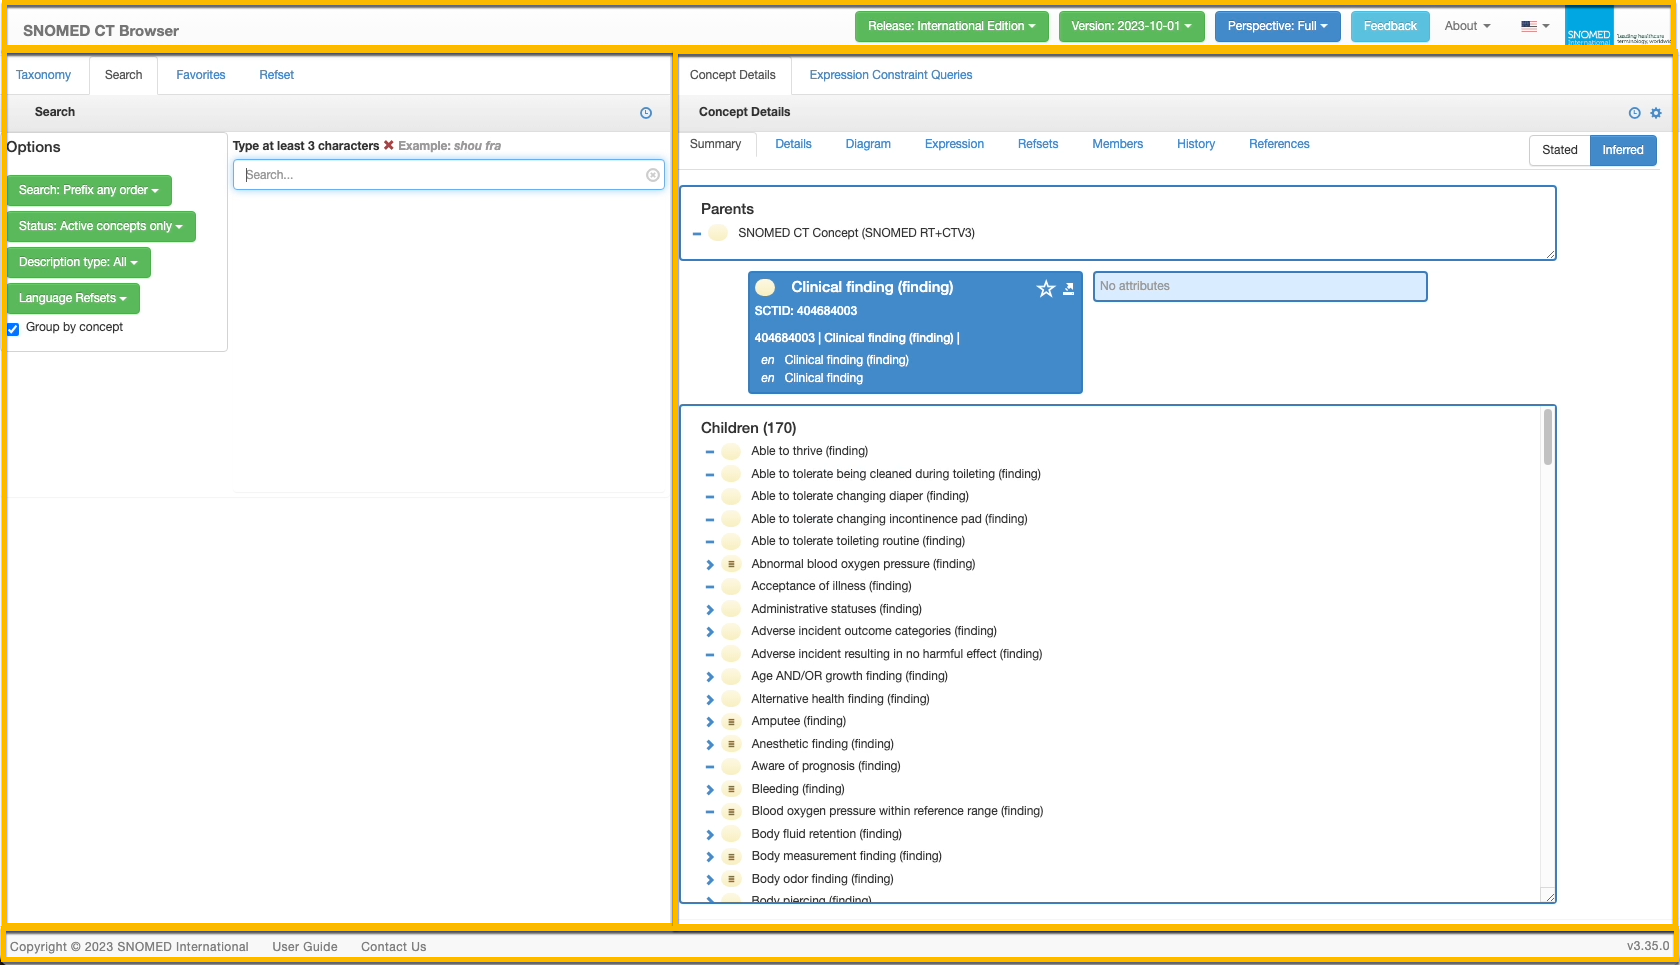Open the Refsets tab in concept details

[1038, 144]
